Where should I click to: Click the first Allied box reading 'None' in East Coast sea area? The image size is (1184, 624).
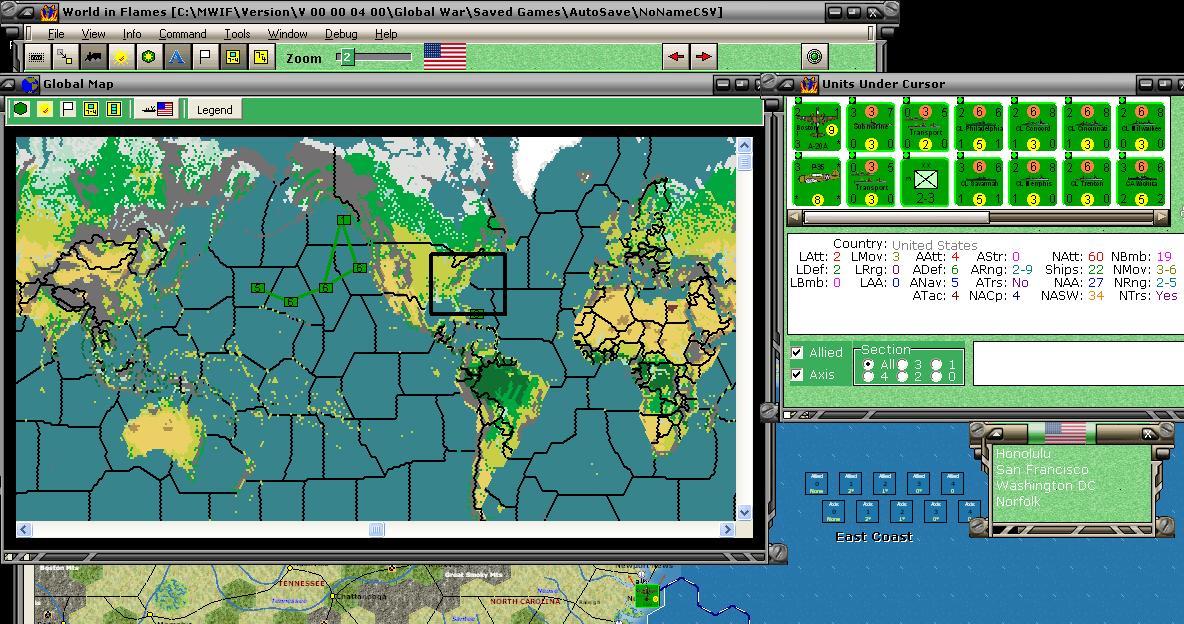pos(816,483)
